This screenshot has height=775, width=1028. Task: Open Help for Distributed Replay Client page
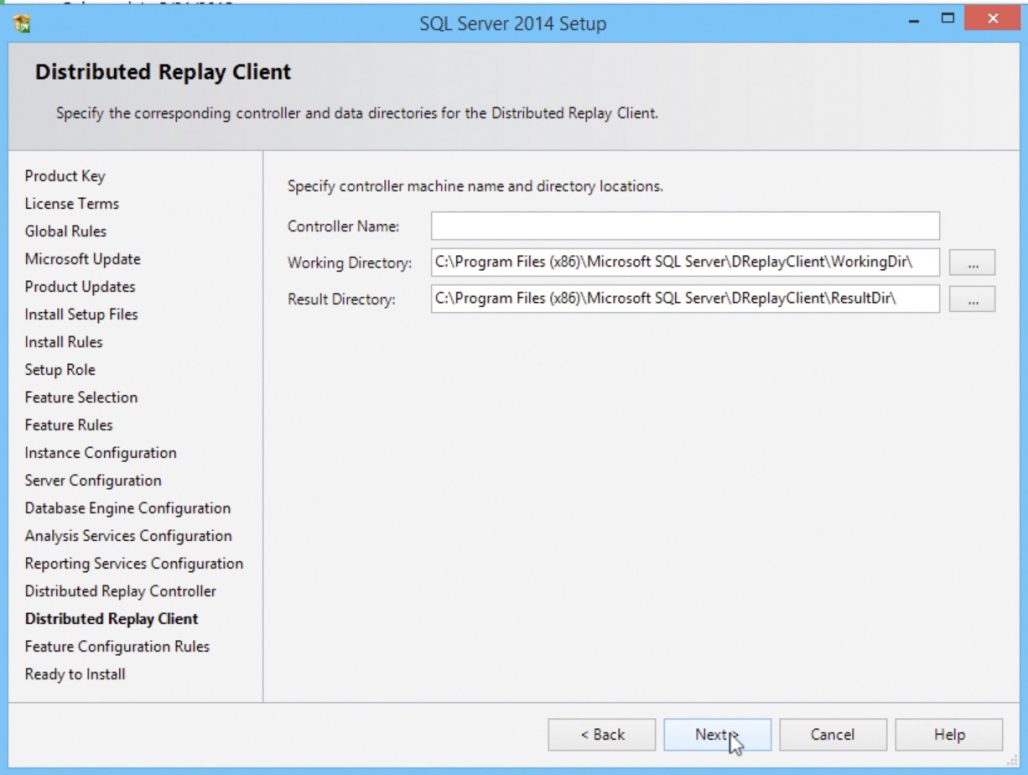(948, 734)
